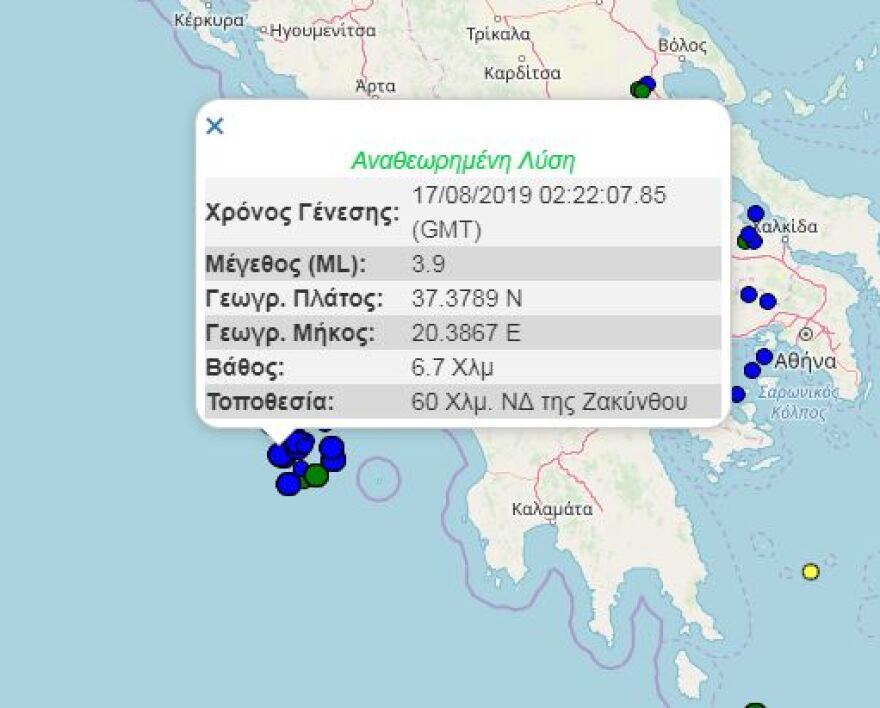Close the earthquake details popup
The image size is (880, 708).
[x=214, y=127]
